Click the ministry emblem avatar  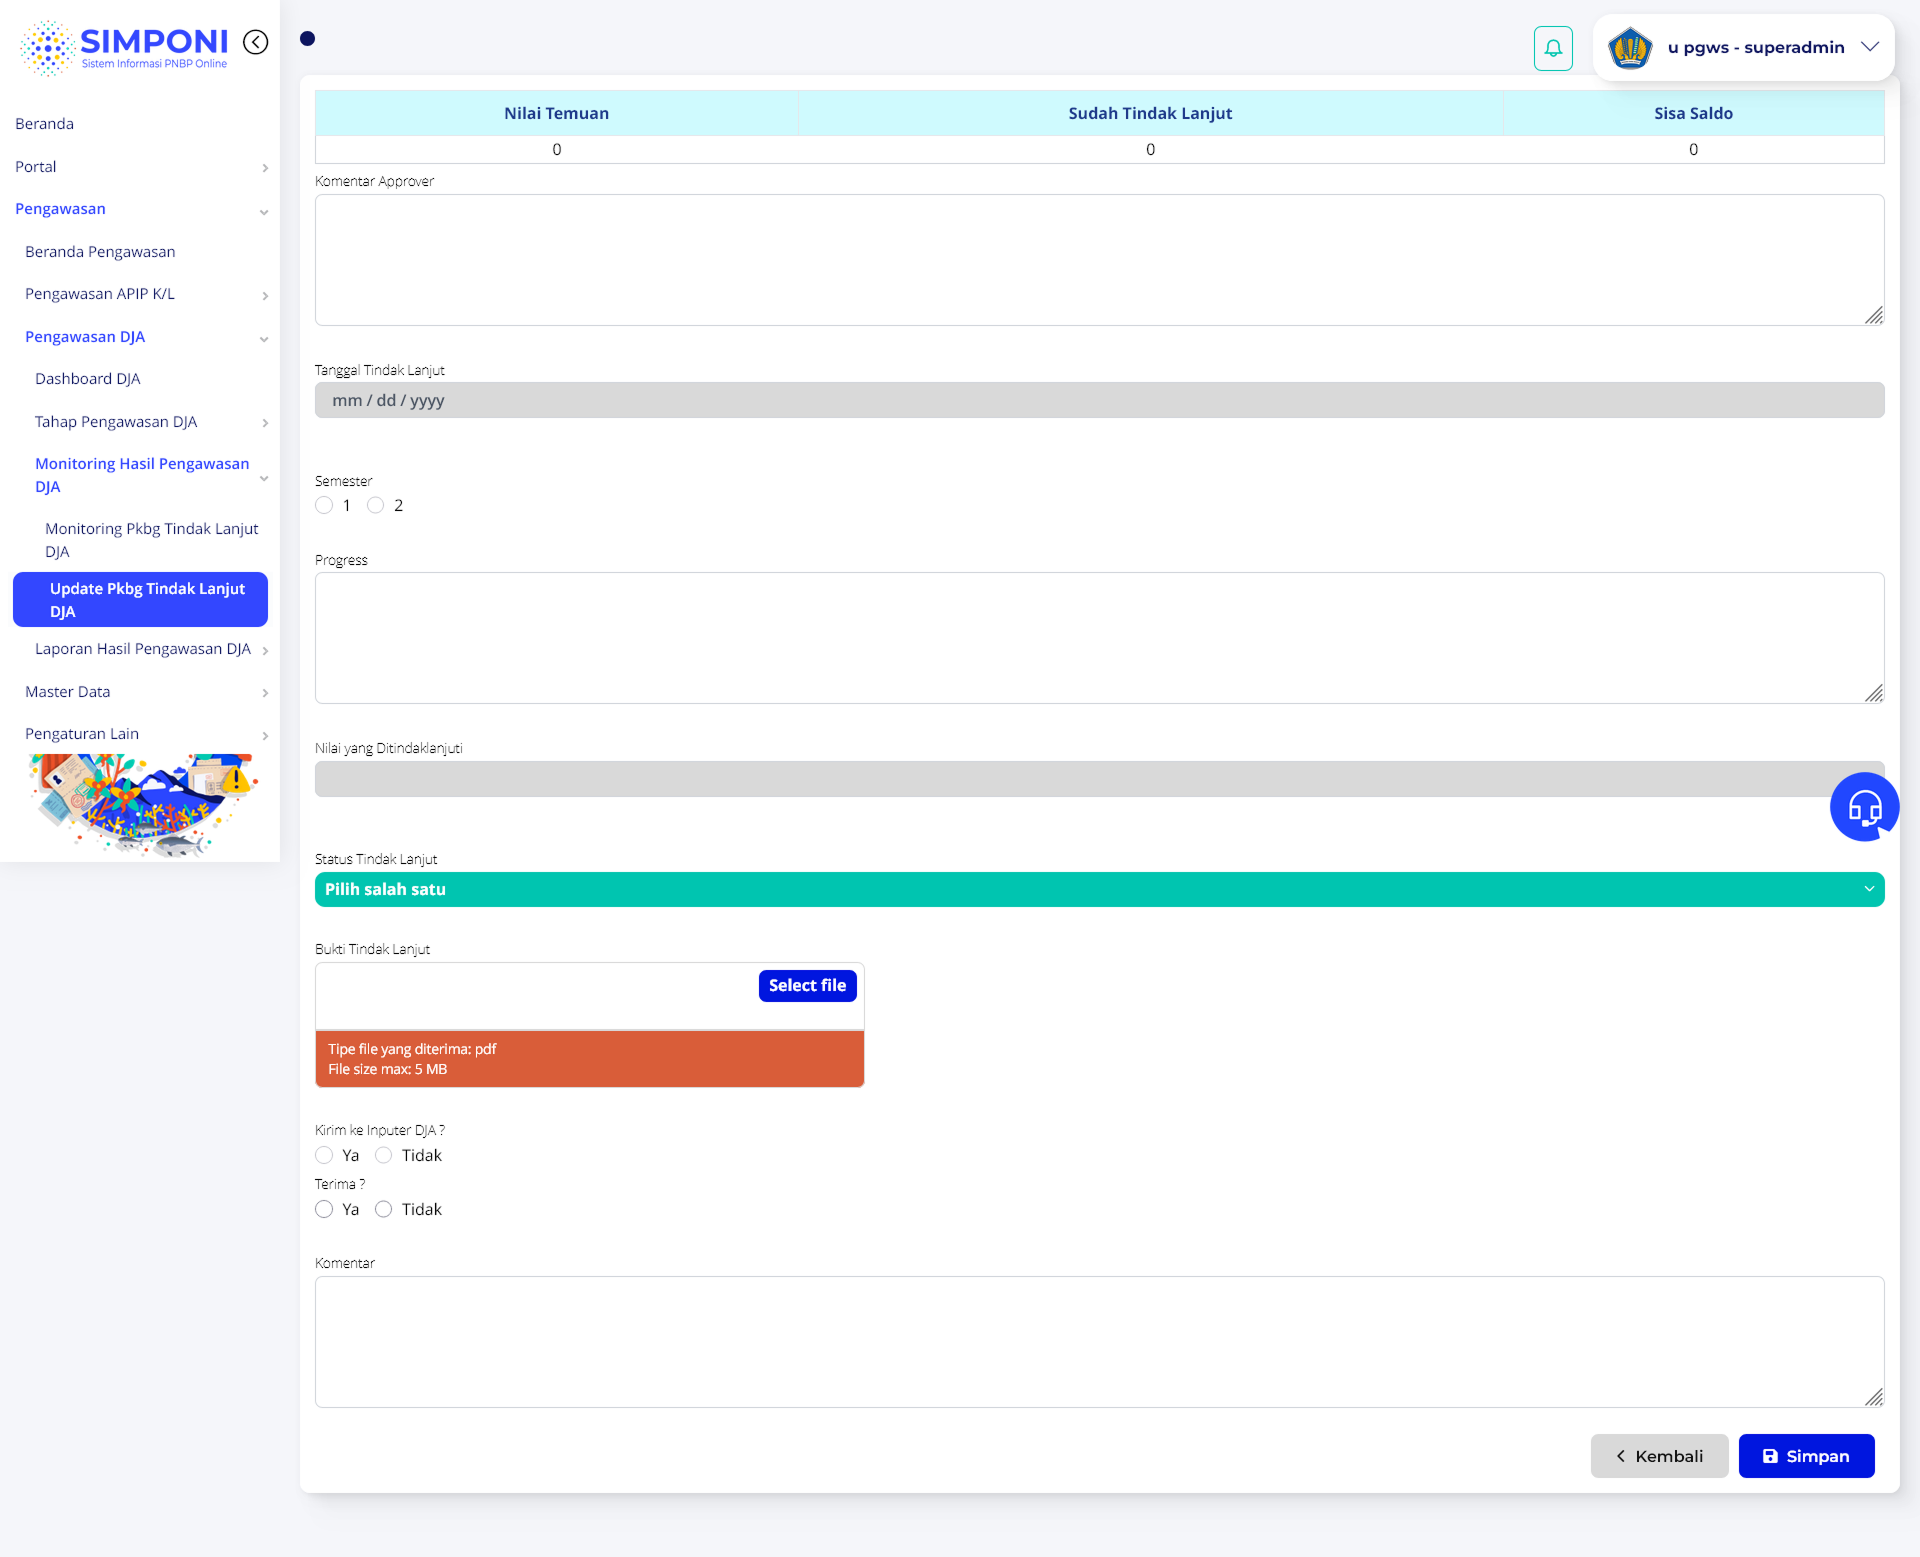click(x=1630, y=48)
